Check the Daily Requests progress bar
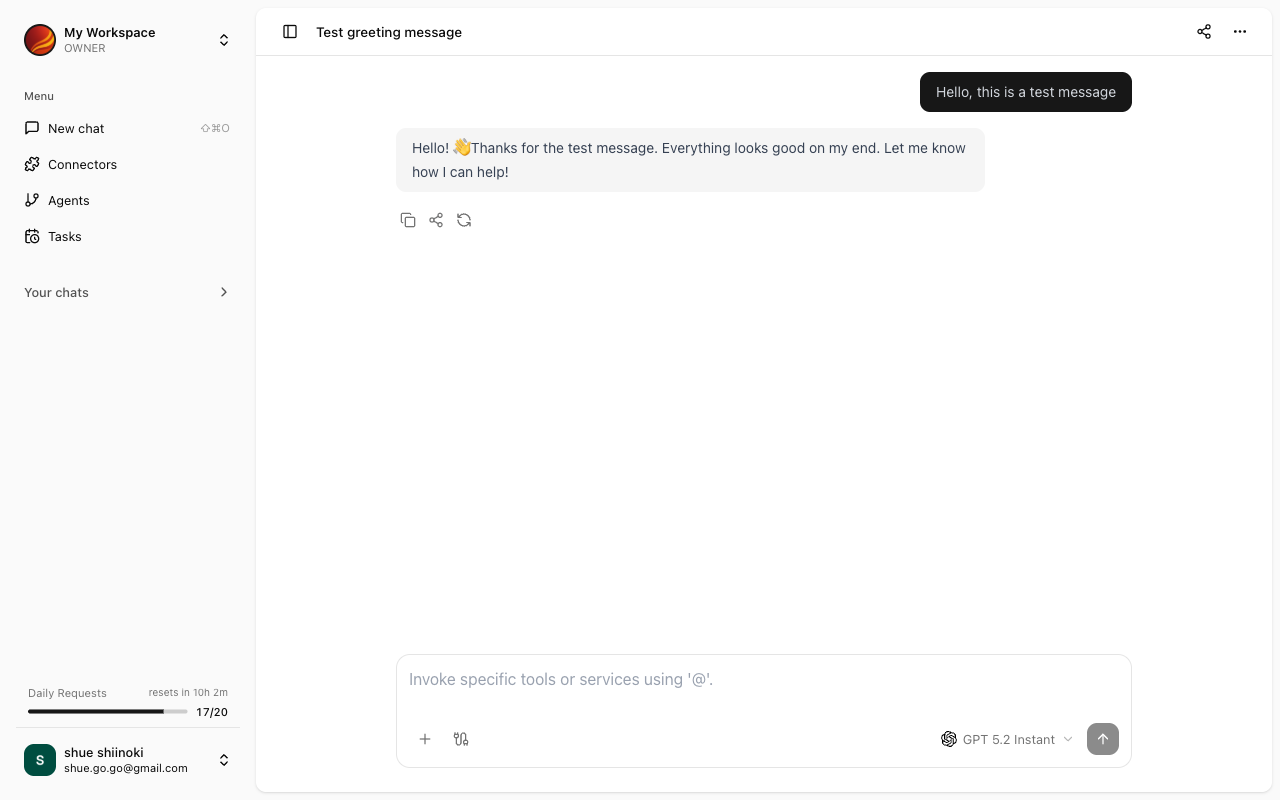Viewport: 1280px width, 800px height. tap(107, 711)
